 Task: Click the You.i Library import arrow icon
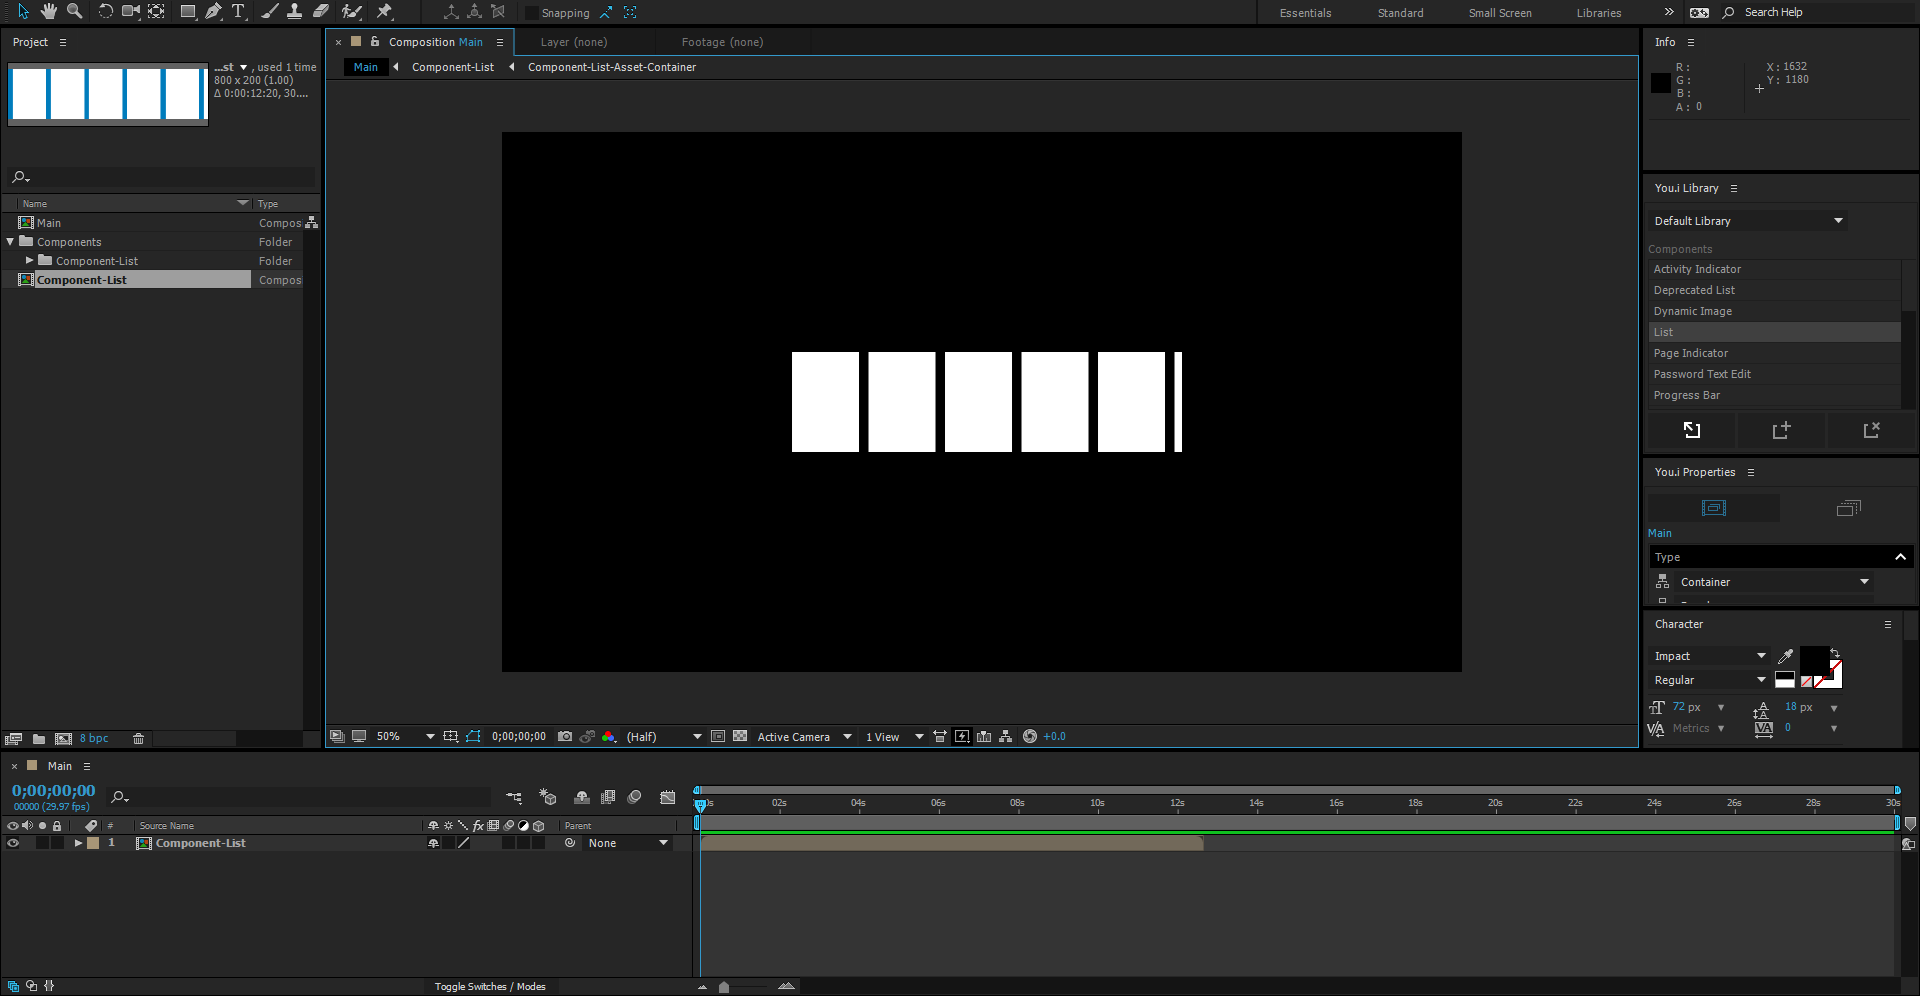[x=1692, y=430]
